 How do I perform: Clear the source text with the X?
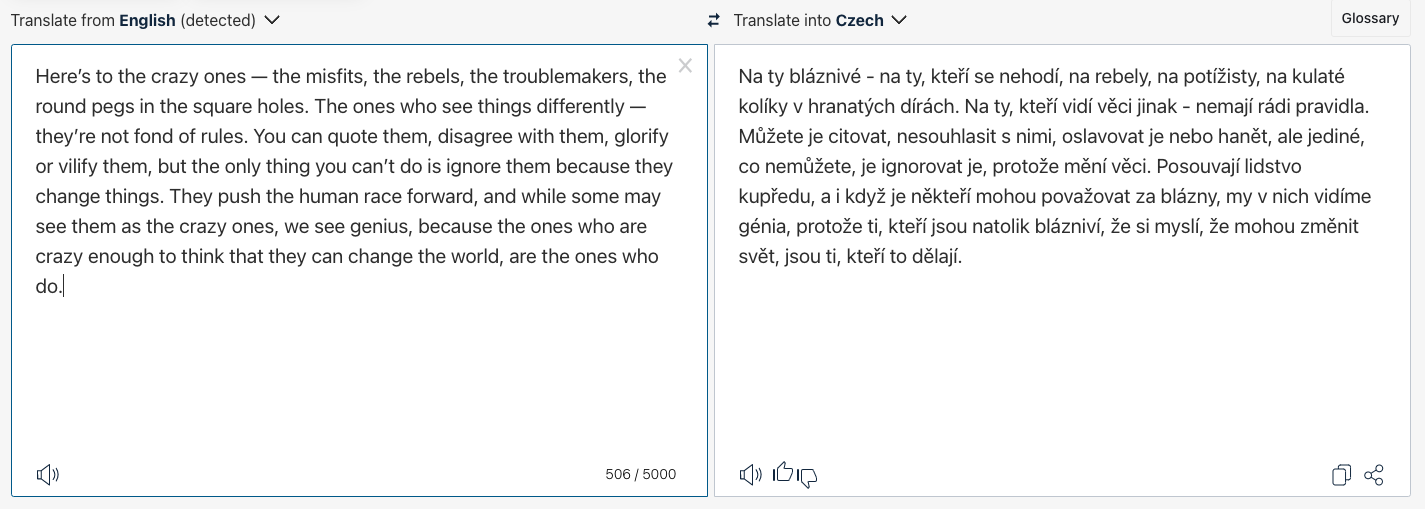click(685, 66)
